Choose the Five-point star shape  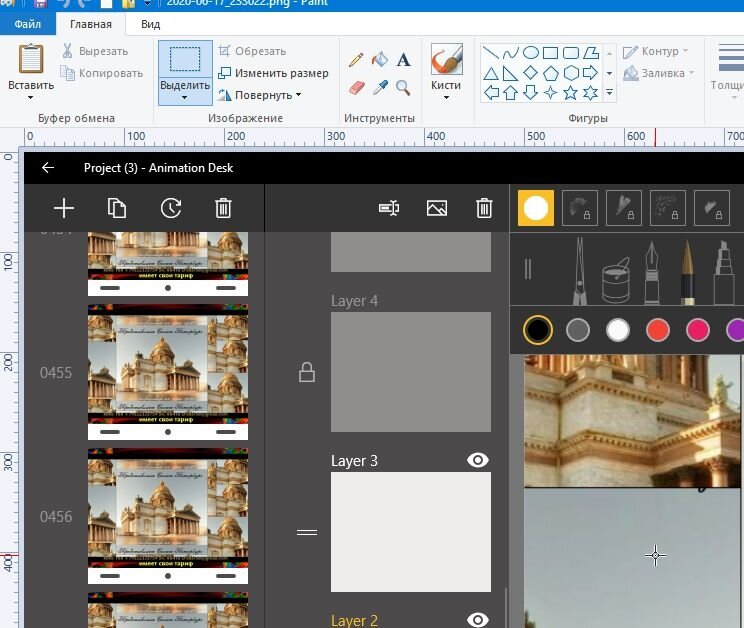coord(570,92)
